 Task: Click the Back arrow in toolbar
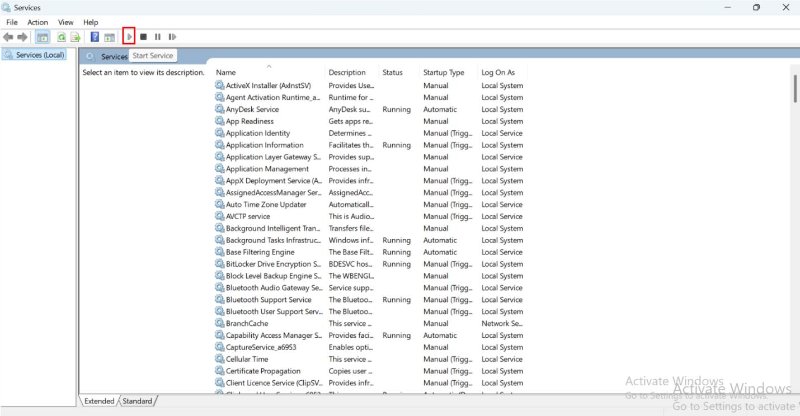pos(8,37)
